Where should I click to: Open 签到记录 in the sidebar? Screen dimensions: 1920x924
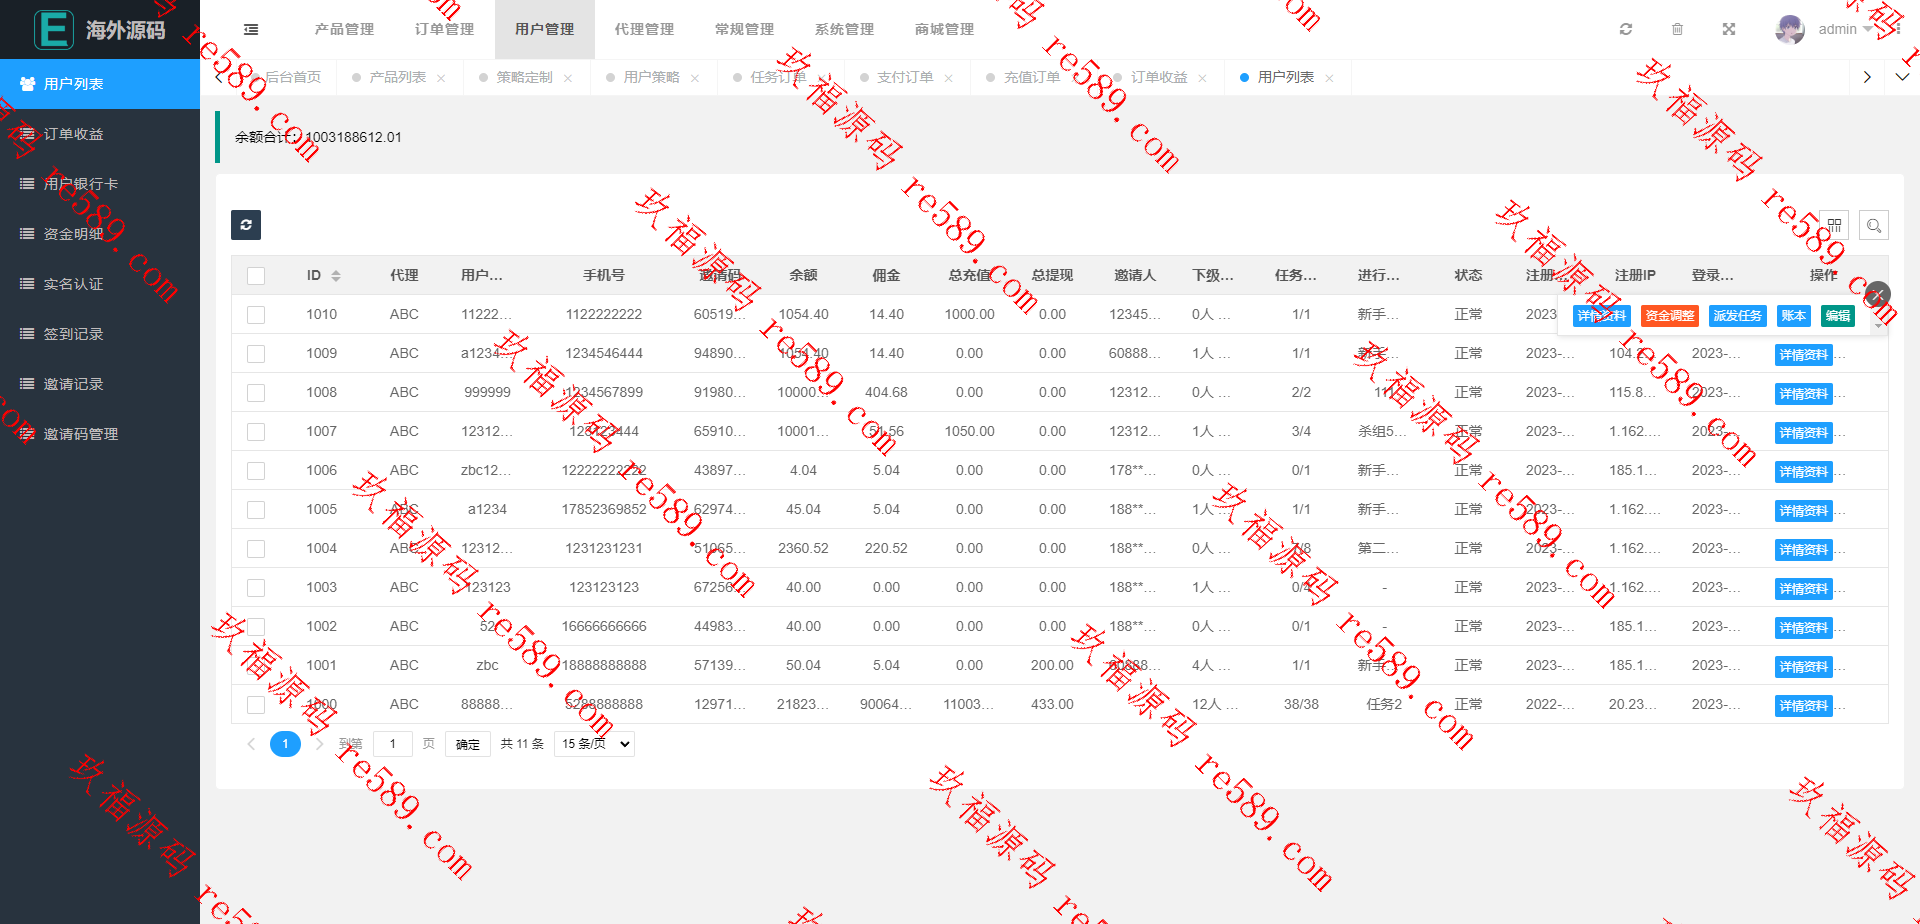100,334
